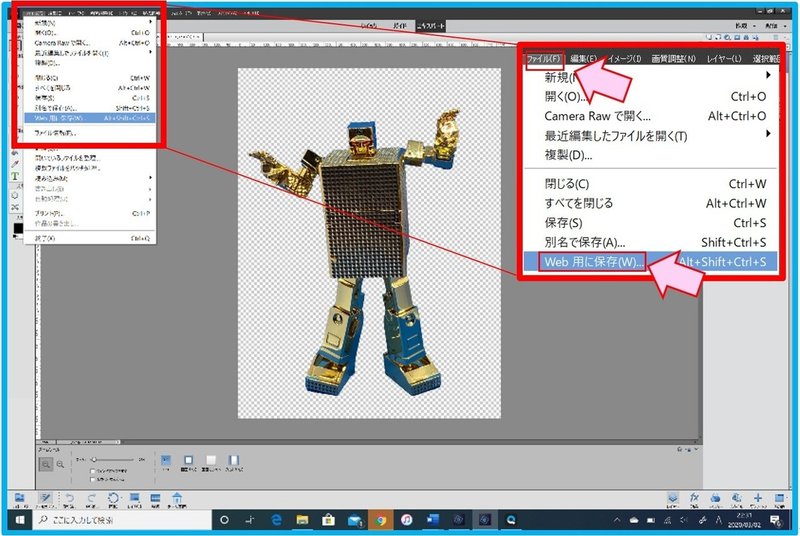
Task: Select the Custom Shape tool in toolbox
Action: (x=15, y=195)
